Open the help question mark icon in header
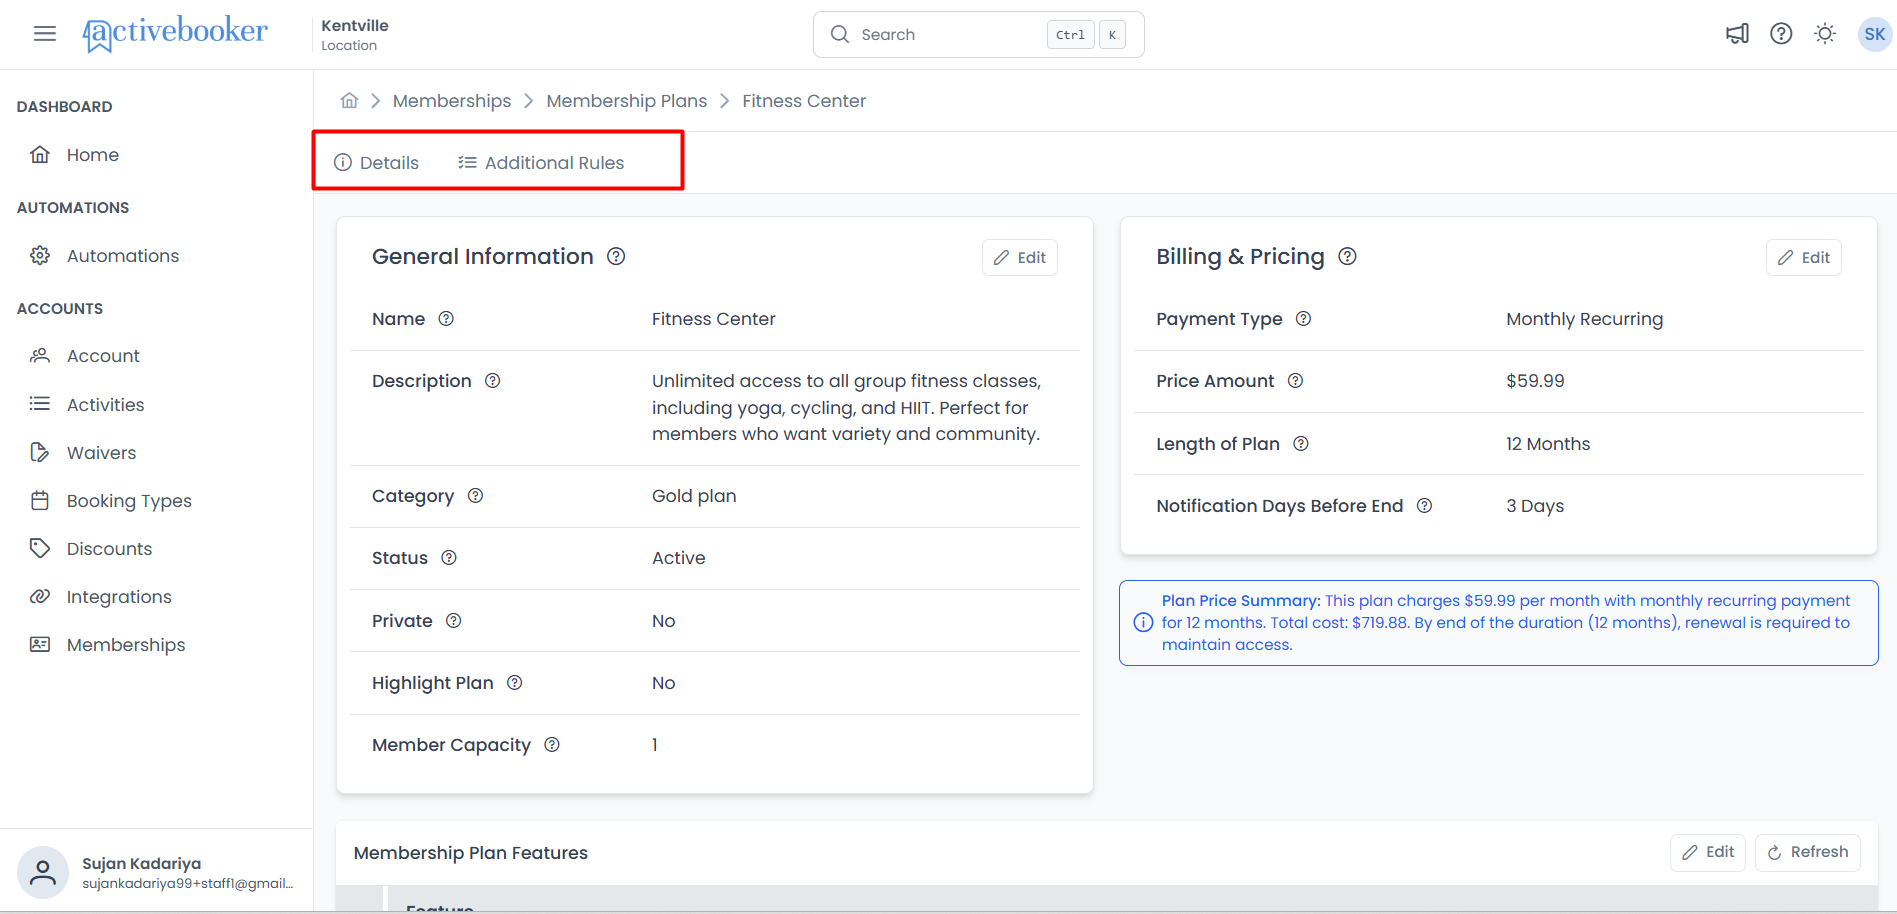This screenshot has height=914, width=1897. (1781, 34)
